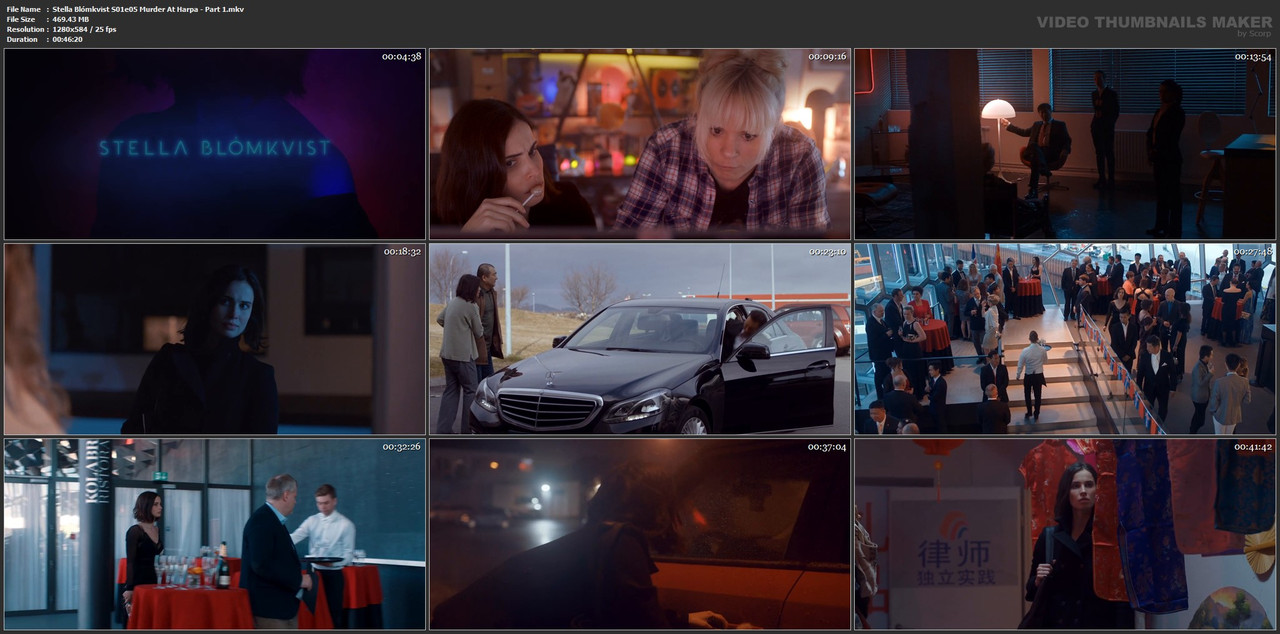This screenshot has width=1280, height=634.
Task: Select the Chinese sign thumbnail at 00:41:42
Action: pyautogui.click(x=1065, y=534)
